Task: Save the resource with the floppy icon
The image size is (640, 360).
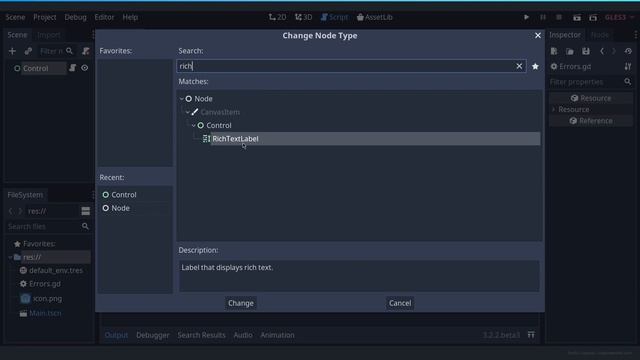Action: click(x=586, y=51)
